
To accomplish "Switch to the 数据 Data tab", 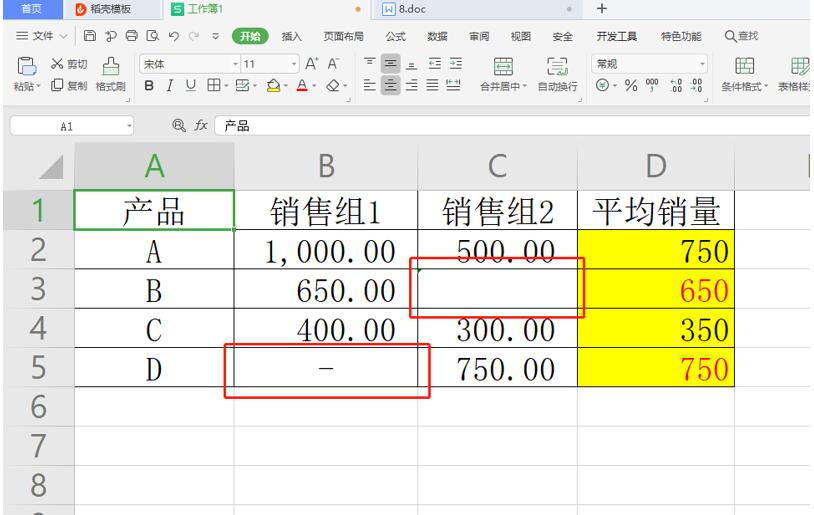I will (437, 36).
